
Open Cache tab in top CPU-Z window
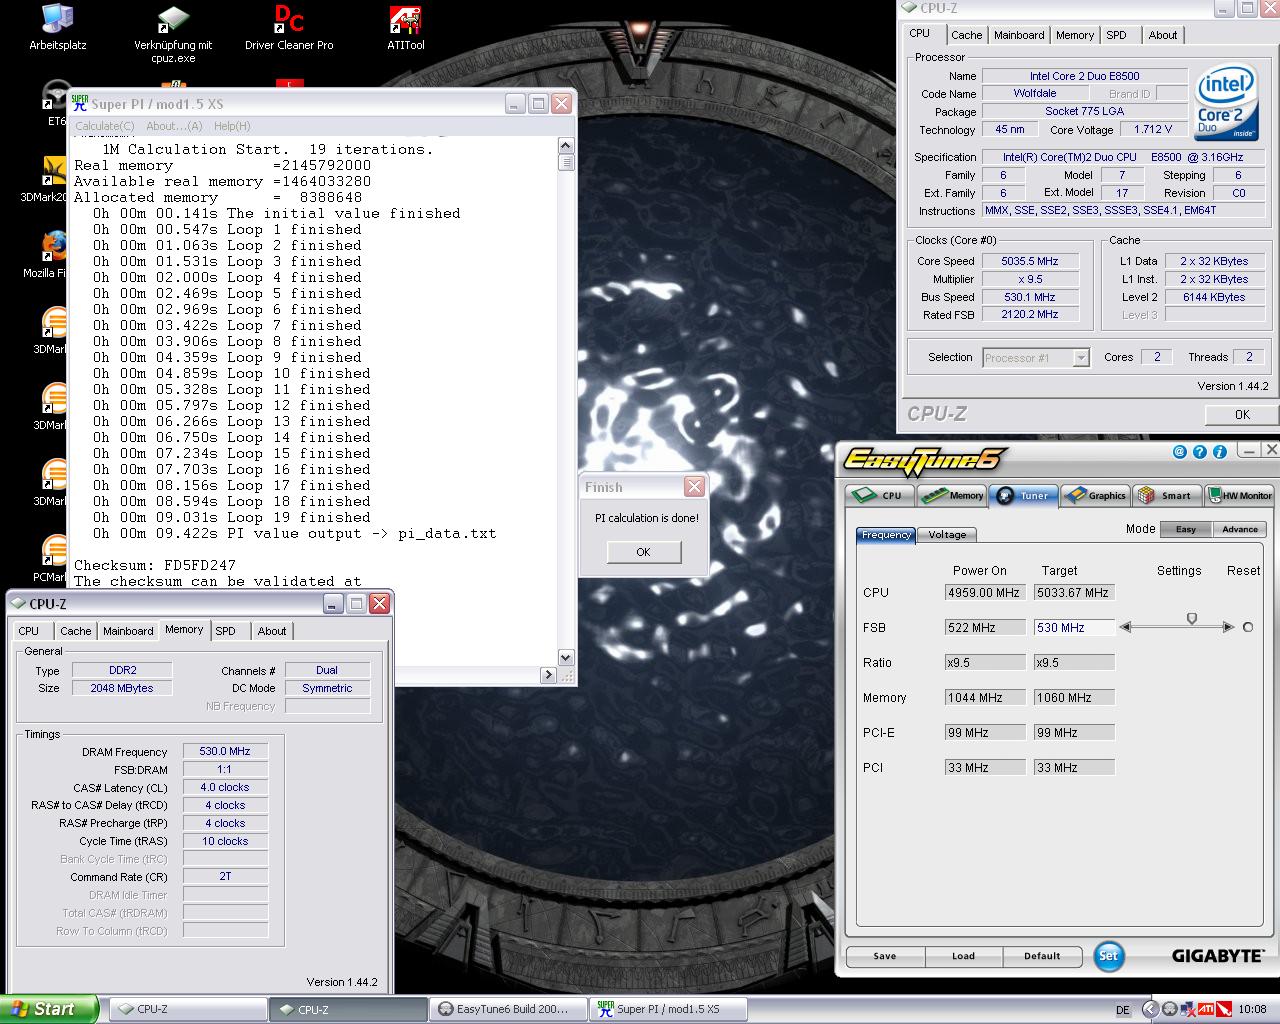[966, 35]
